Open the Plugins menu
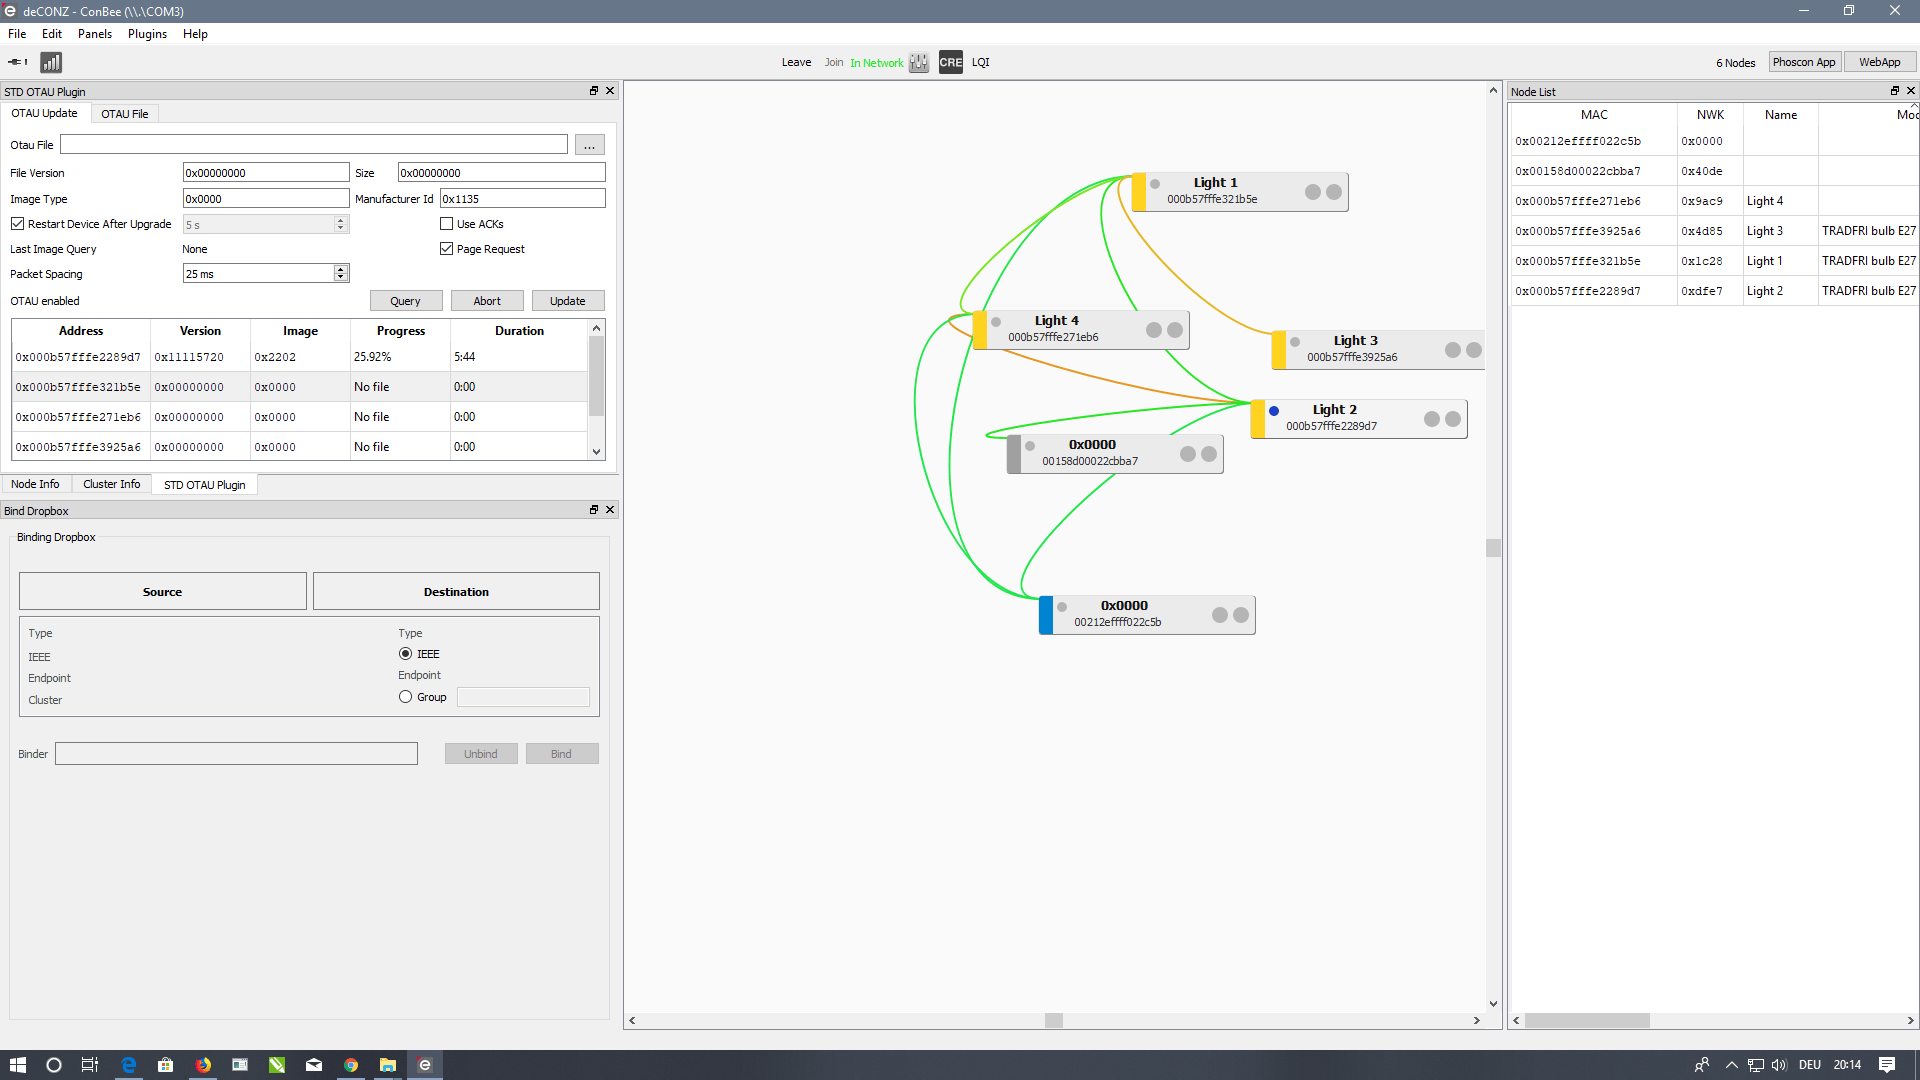Viewport: 1920px width, 1080px height. click(x=147, y=34)
